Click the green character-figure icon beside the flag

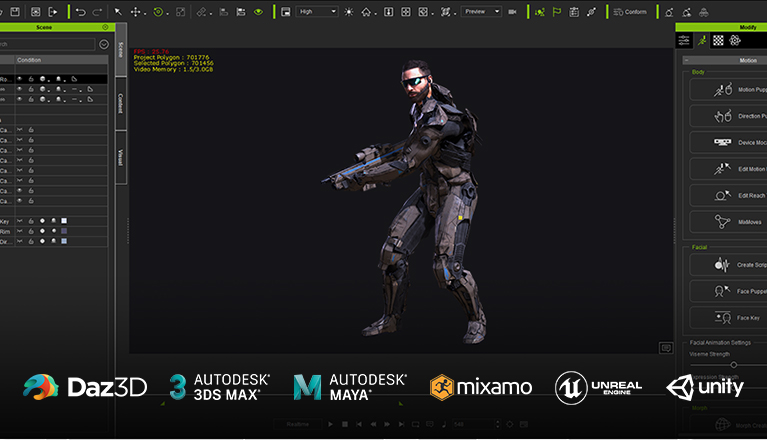click(540, 12)
